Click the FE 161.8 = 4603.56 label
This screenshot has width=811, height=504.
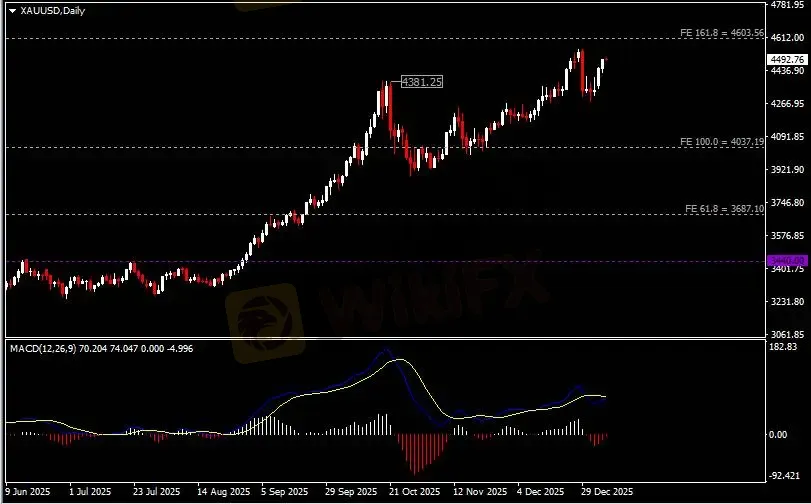click(x=722, y=33)
